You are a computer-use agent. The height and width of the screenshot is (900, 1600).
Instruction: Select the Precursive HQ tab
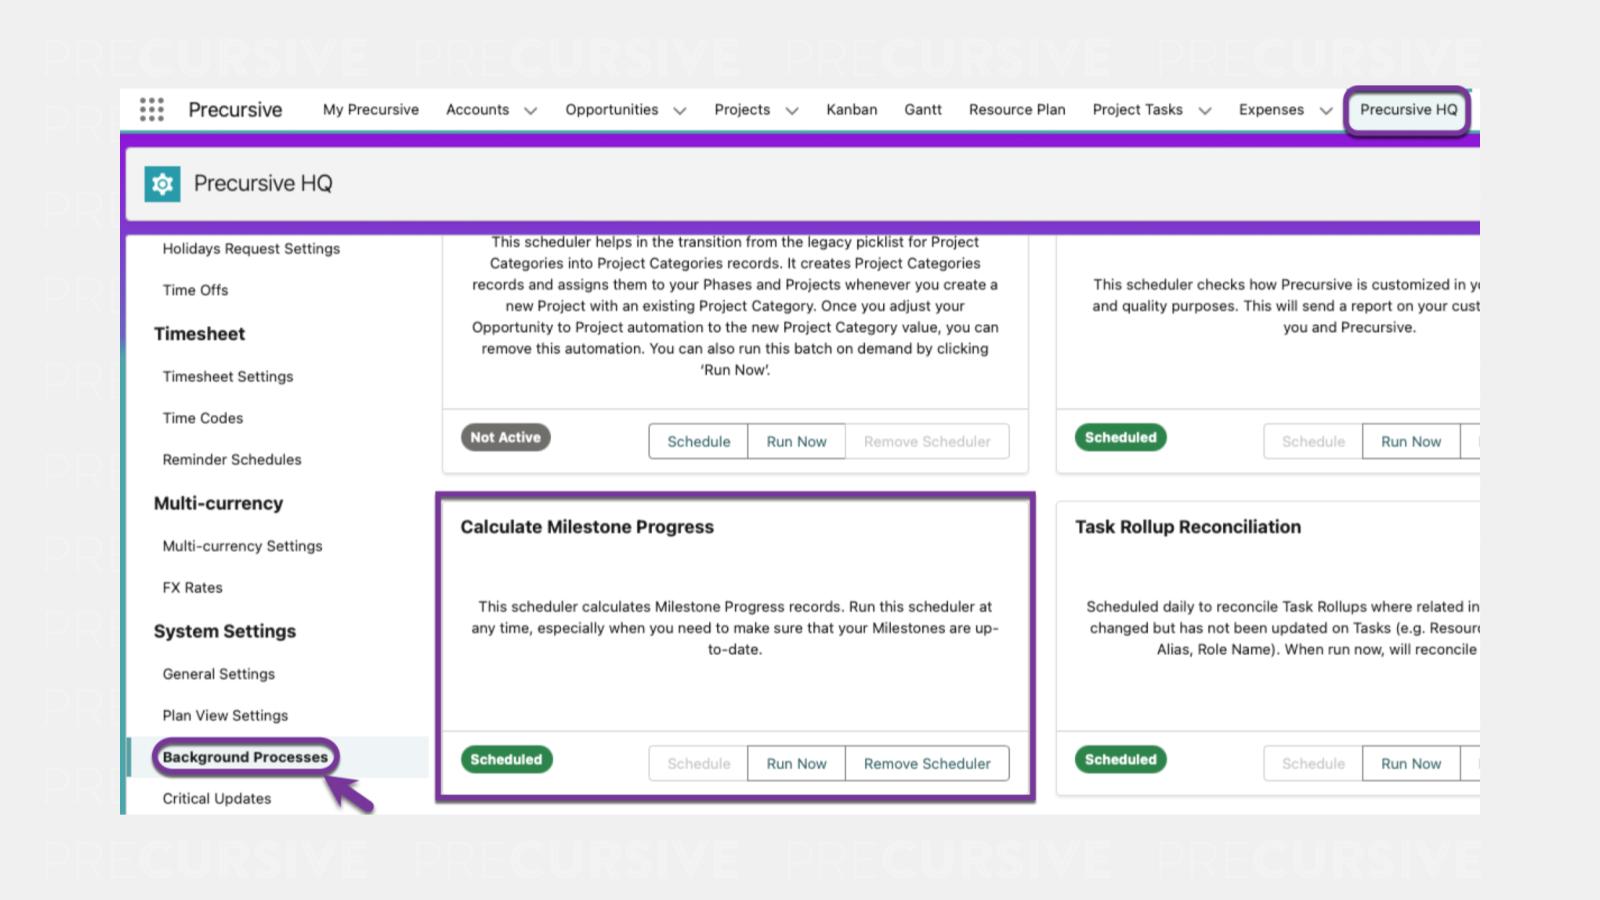click(1408, 110)
